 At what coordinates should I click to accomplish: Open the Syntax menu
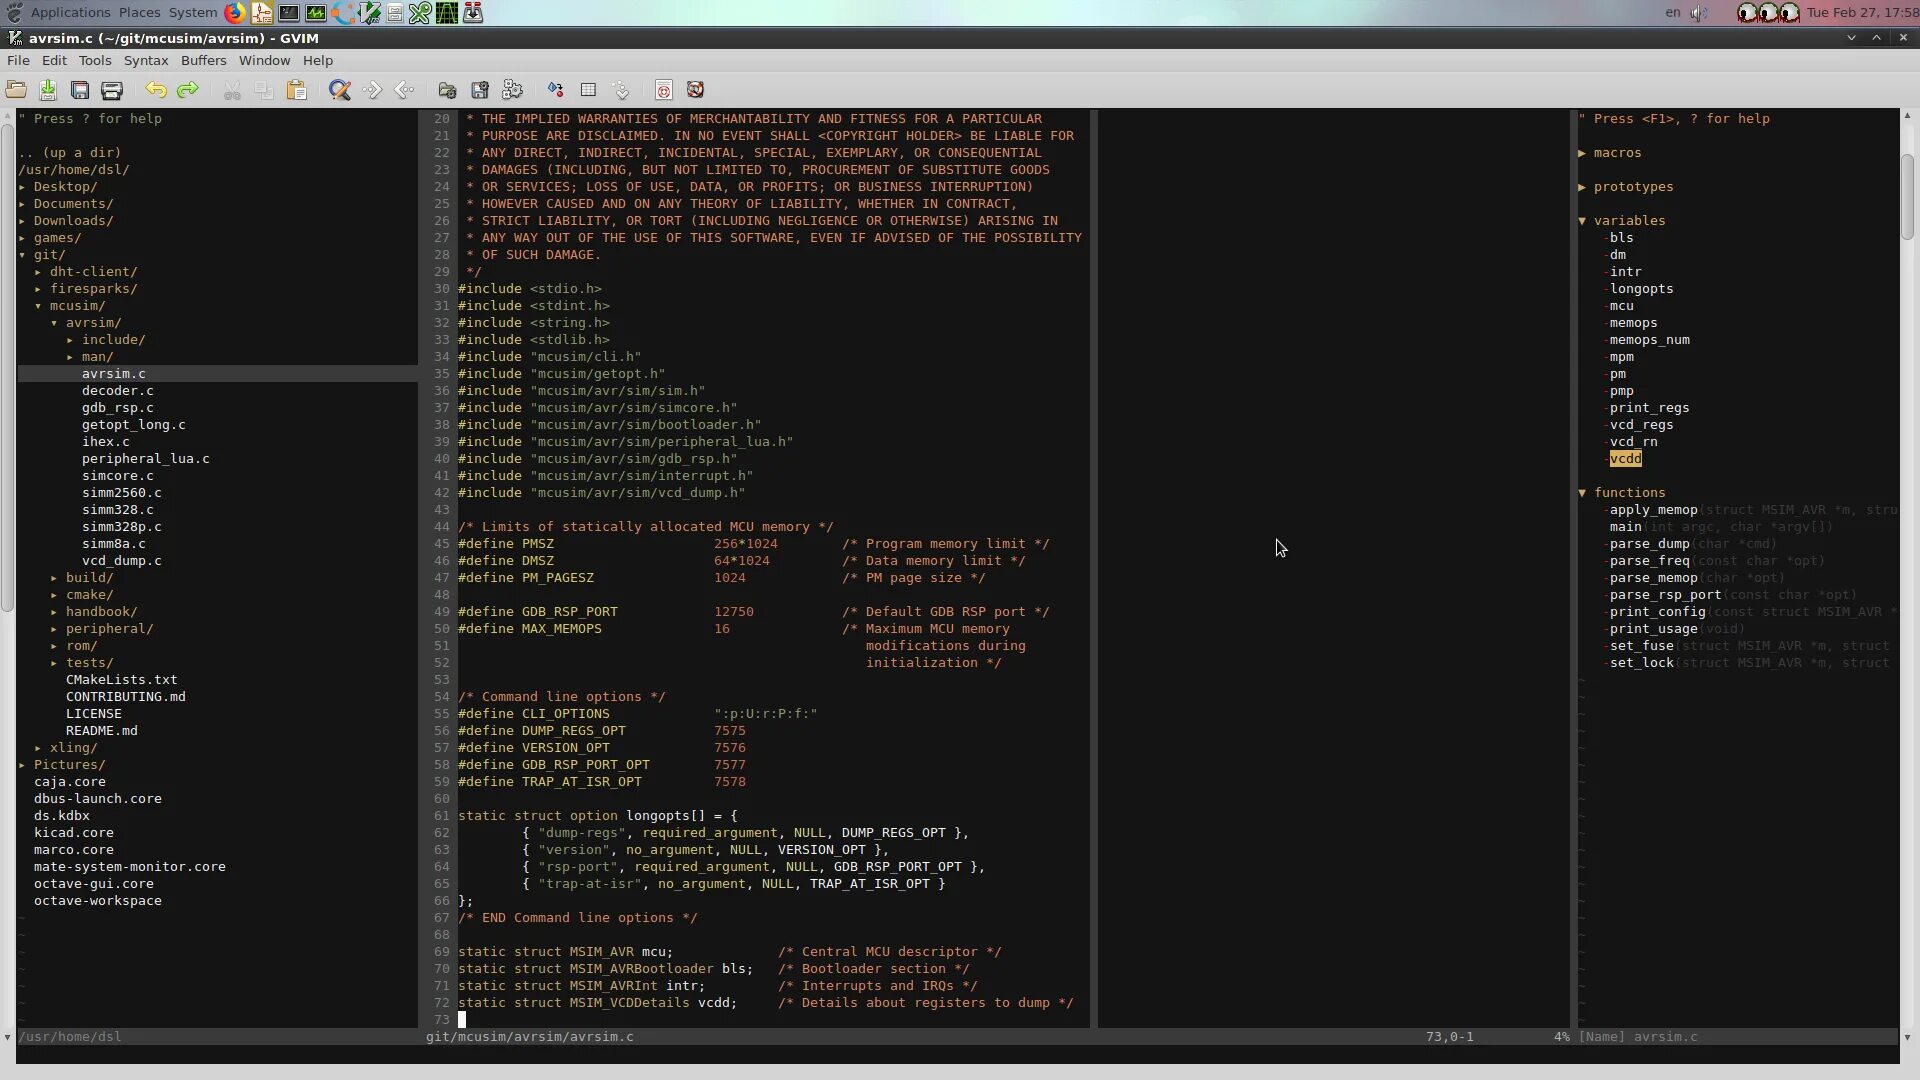pos(146,60)
